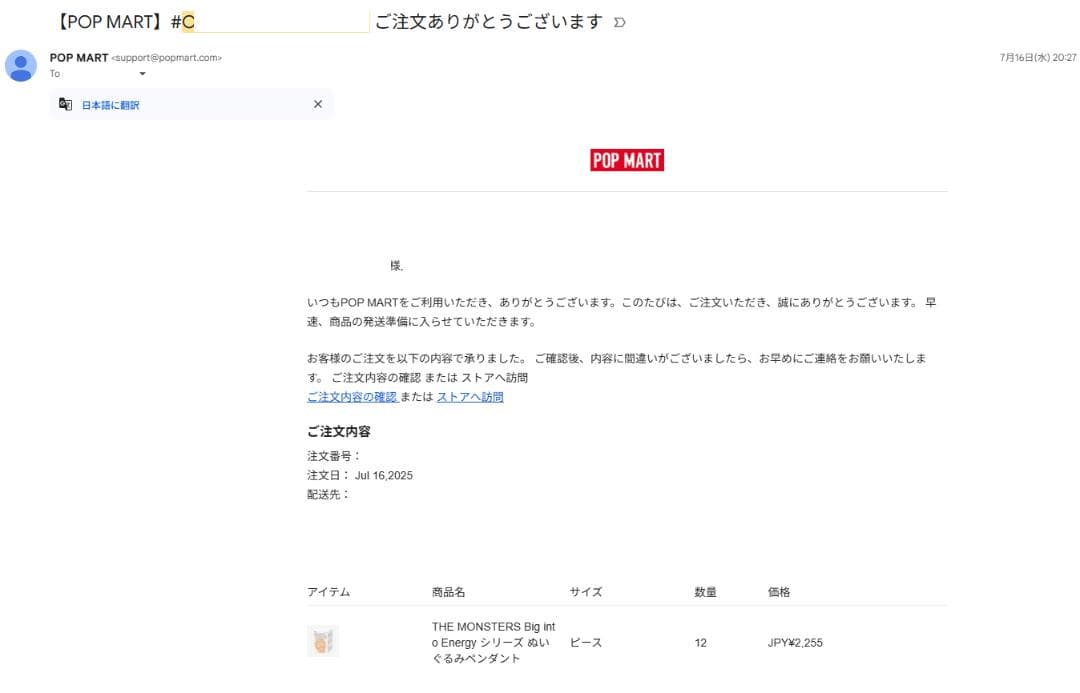
Task: Visit the store via ストアへ訪問 link
Action: (470, 397)
